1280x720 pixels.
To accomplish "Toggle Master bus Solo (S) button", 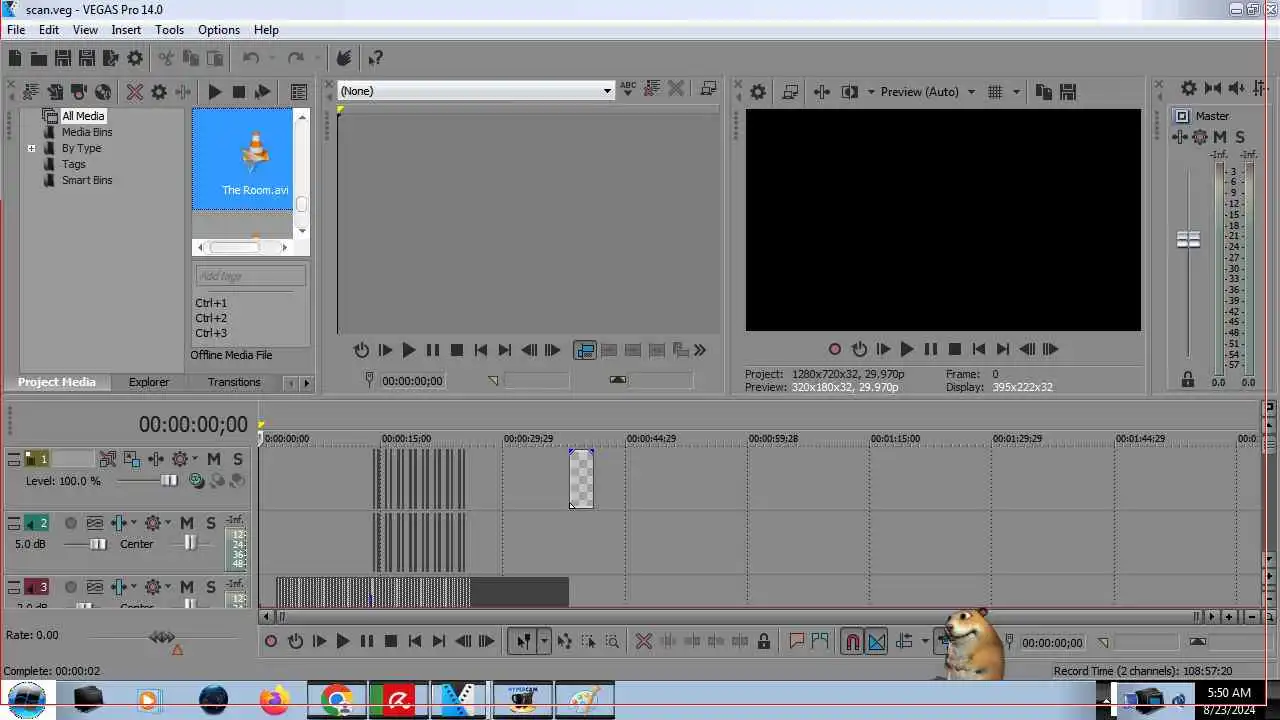I will pos(1240,137).
